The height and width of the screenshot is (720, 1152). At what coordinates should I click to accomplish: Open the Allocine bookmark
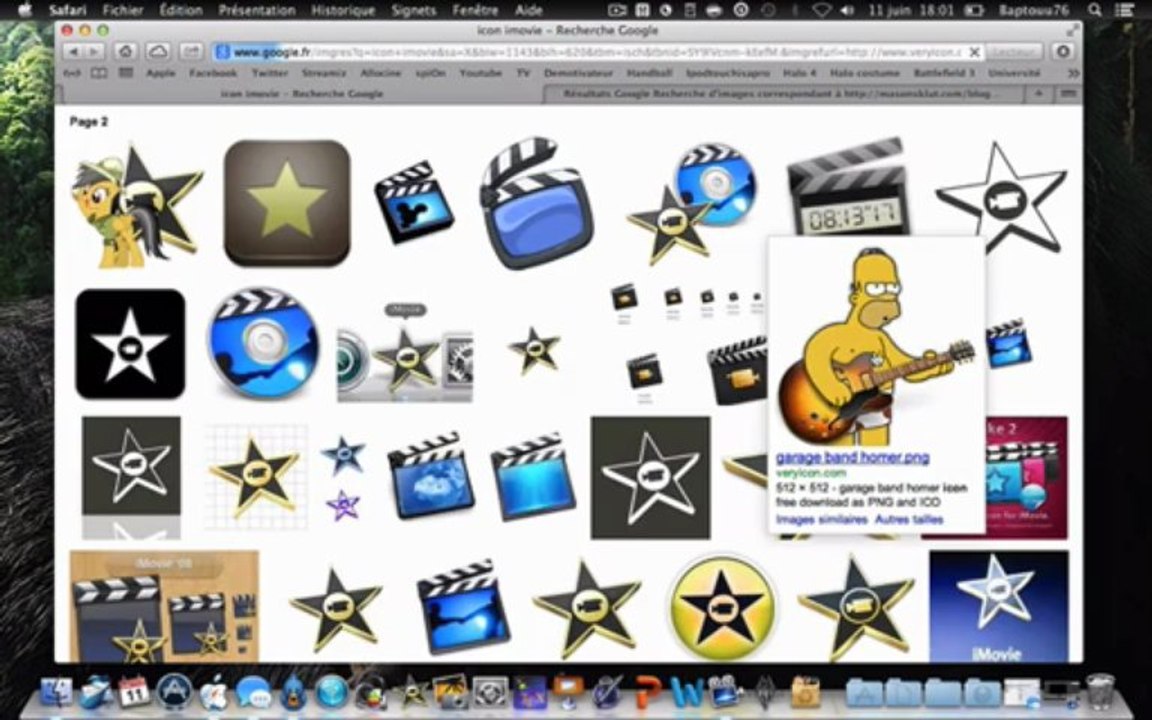(x=381, y=73)
